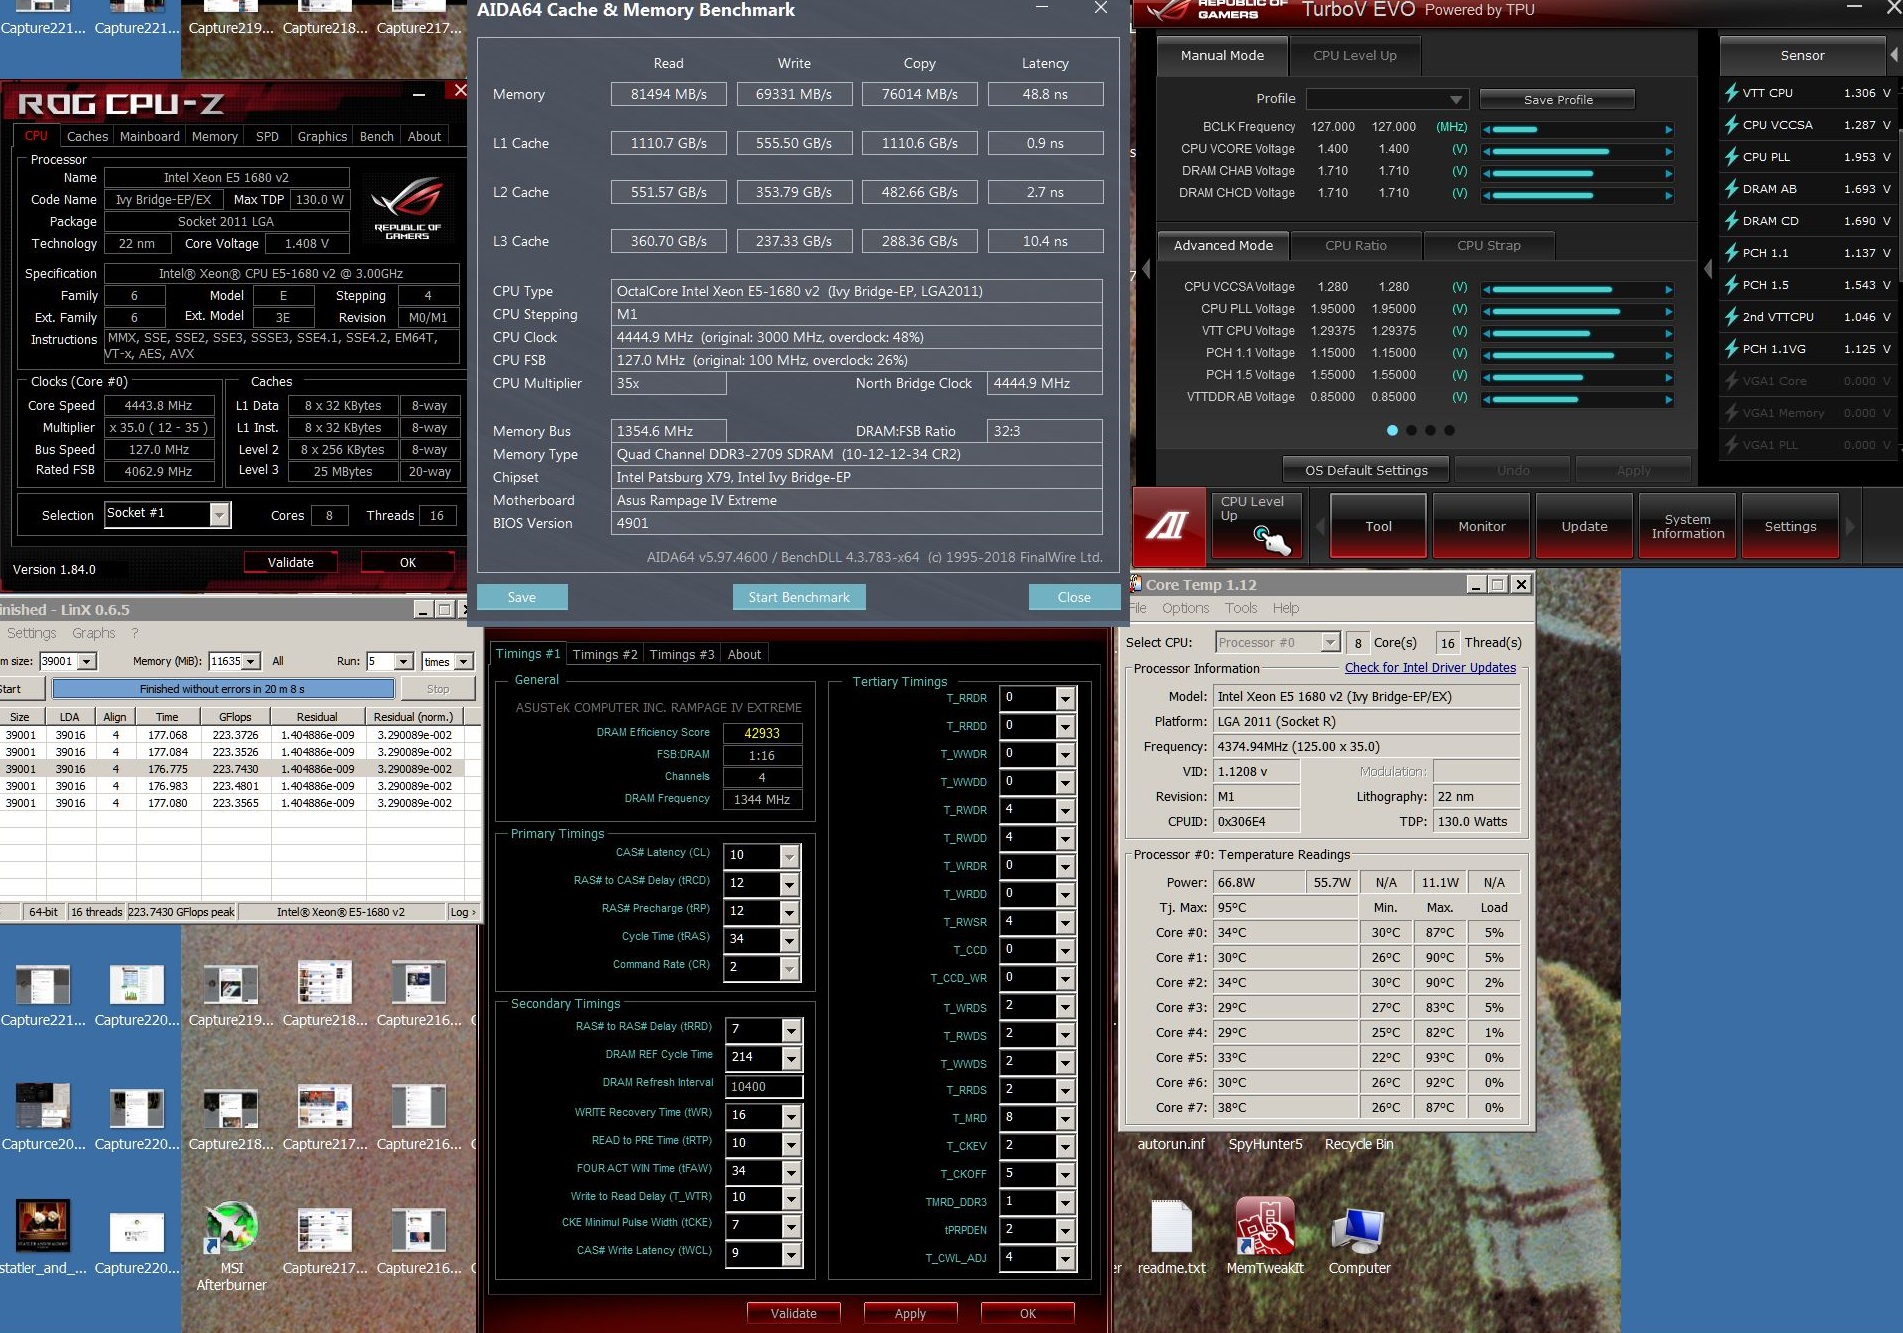This screenshot has height=1333, width=1903.
Task: Open the MSI Afterburner desktop shortcut
Action: (232, 1229)
